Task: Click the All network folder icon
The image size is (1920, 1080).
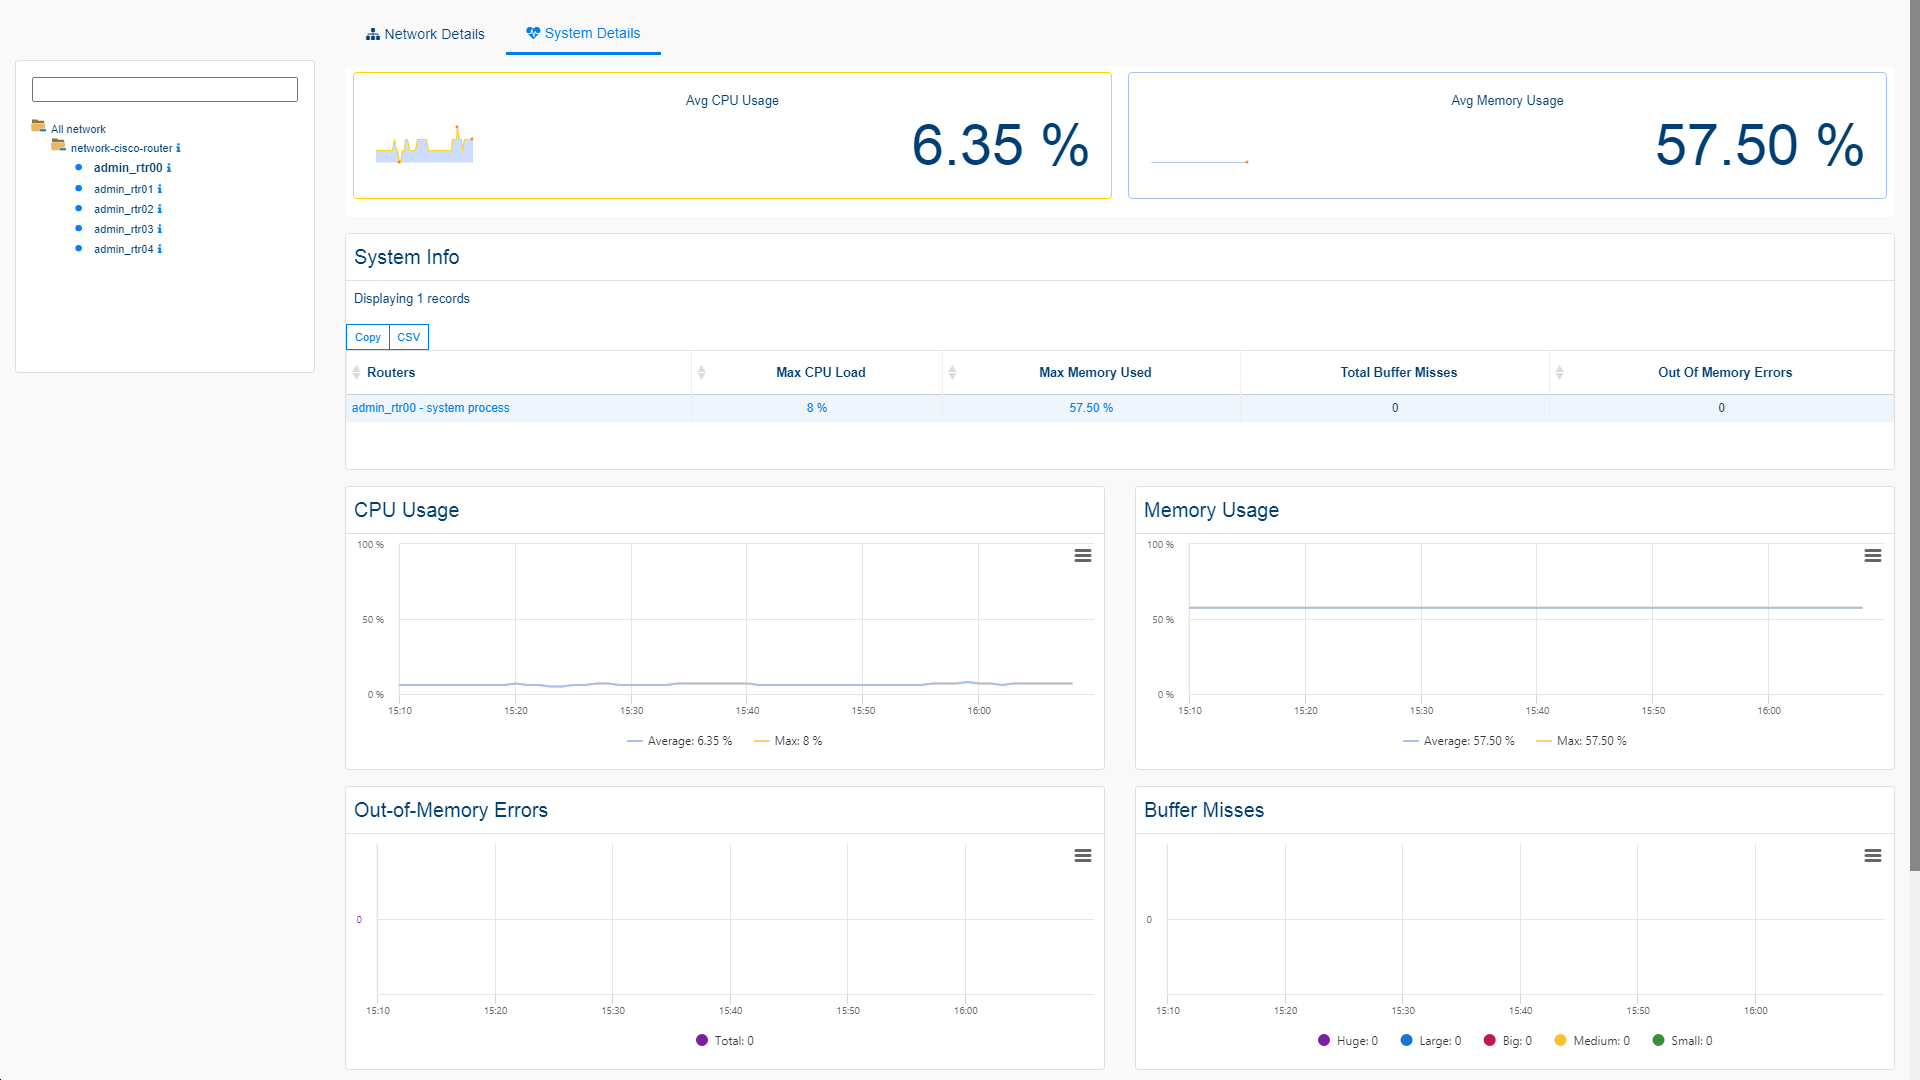Action: [38, 126]
